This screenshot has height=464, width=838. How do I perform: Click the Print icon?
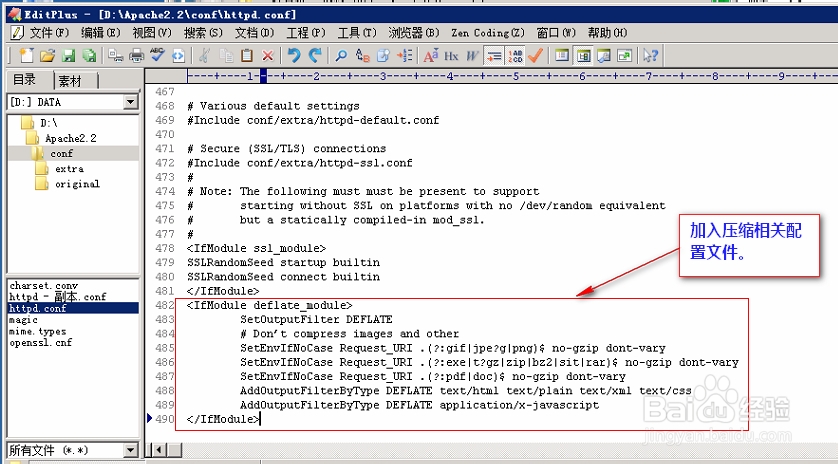tap(136, 56)
